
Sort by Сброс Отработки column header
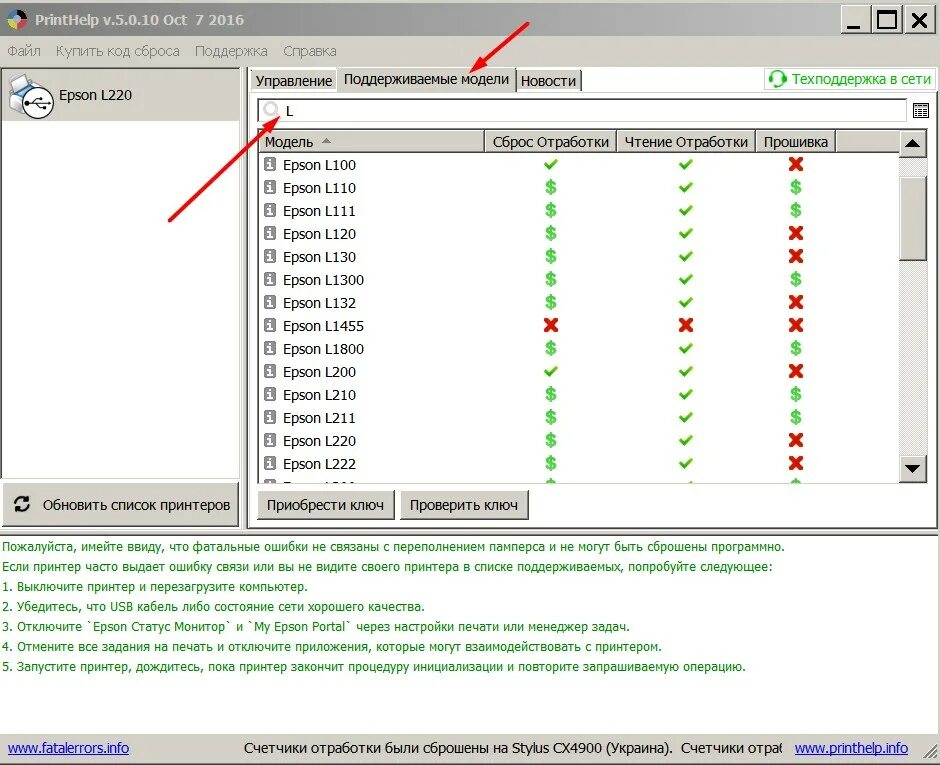(550, 142)
